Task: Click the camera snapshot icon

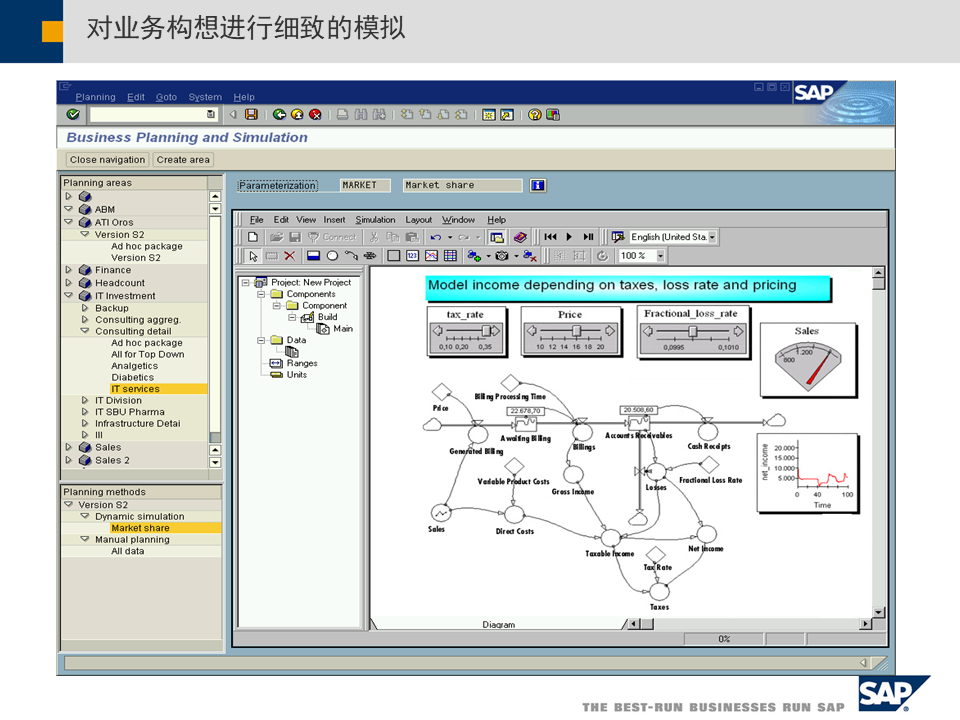Action: click(x=502, y=256)
